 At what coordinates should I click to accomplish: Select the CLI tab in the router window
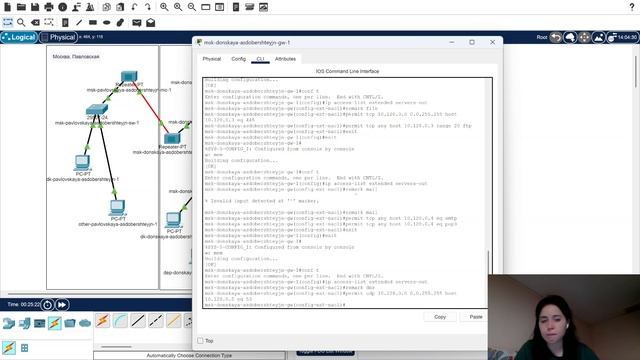(x=260, y=59)
